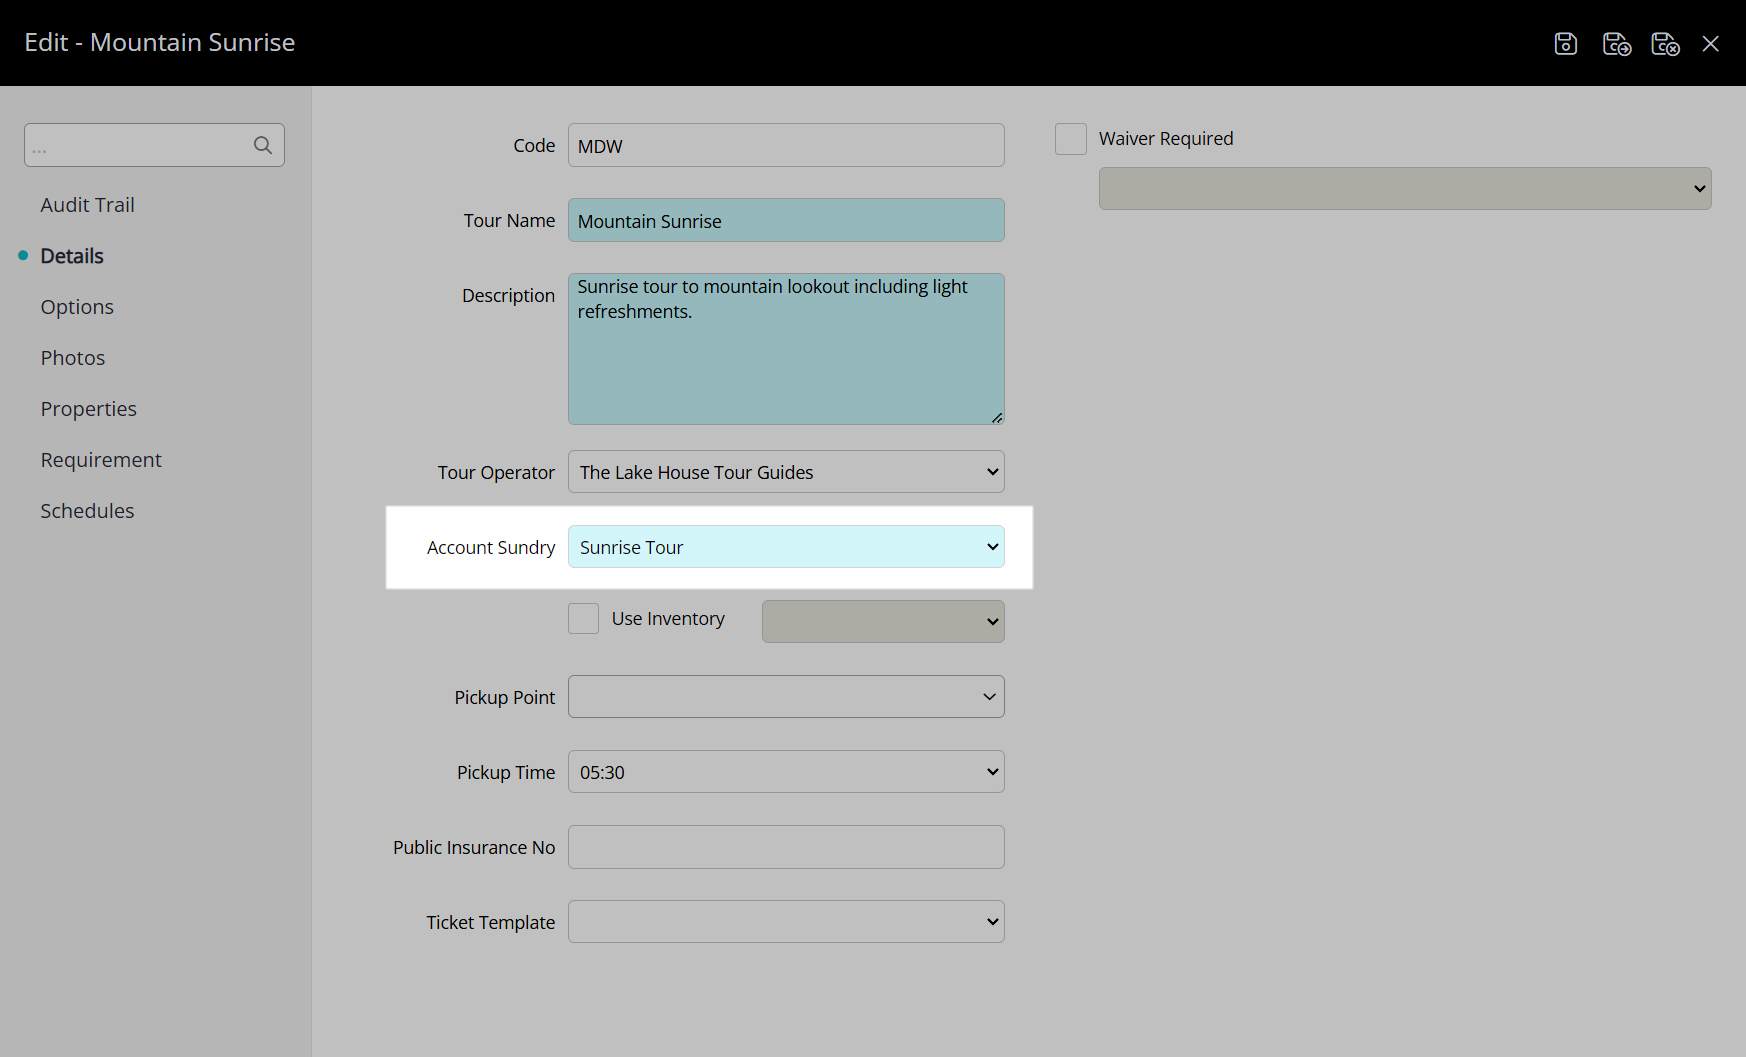Close the Edit Mountain Sunrise window

click(x=1711, y=44)
